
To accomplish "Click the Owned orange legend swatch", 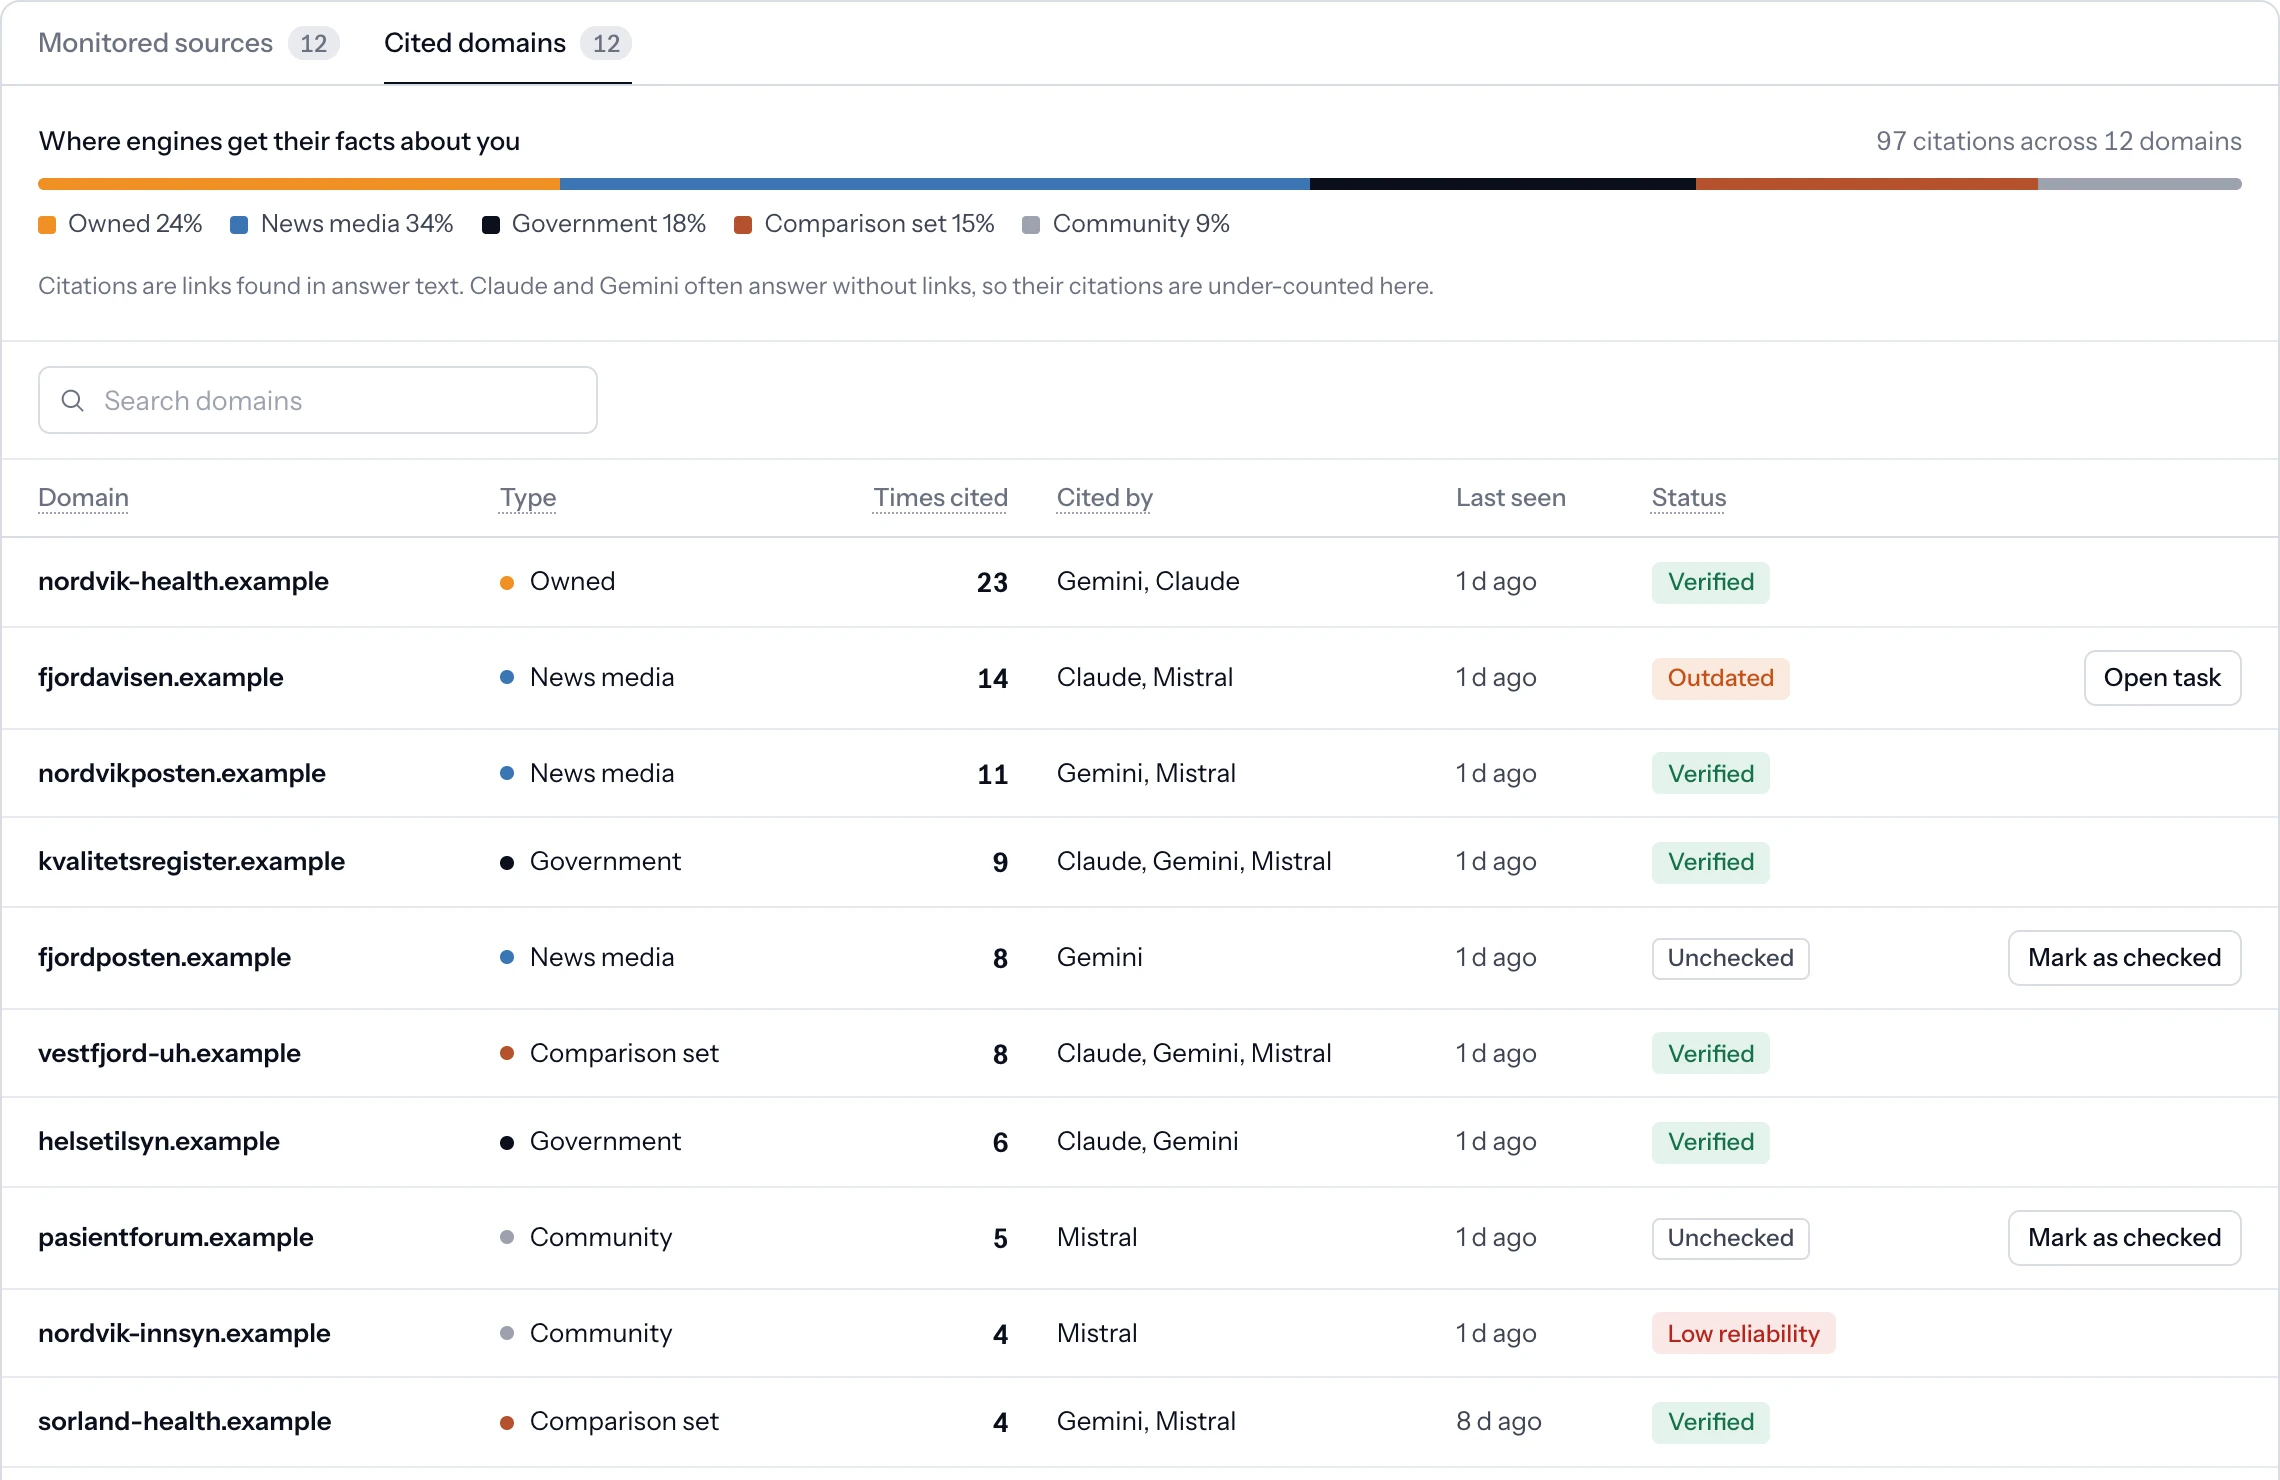I will (x=47, y=225).
